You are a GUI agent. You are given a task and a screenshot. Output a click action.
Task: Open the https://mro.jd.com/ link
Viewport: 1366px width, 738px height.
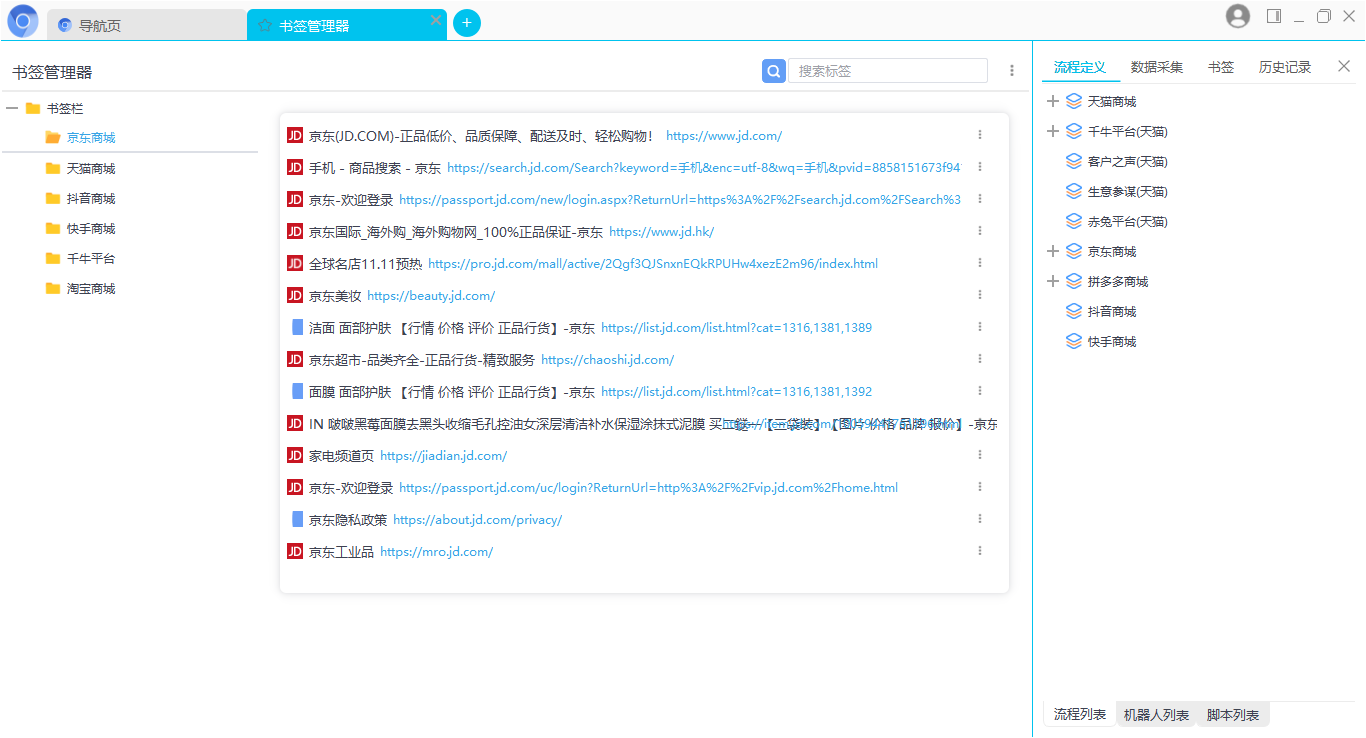click(437, 552)
